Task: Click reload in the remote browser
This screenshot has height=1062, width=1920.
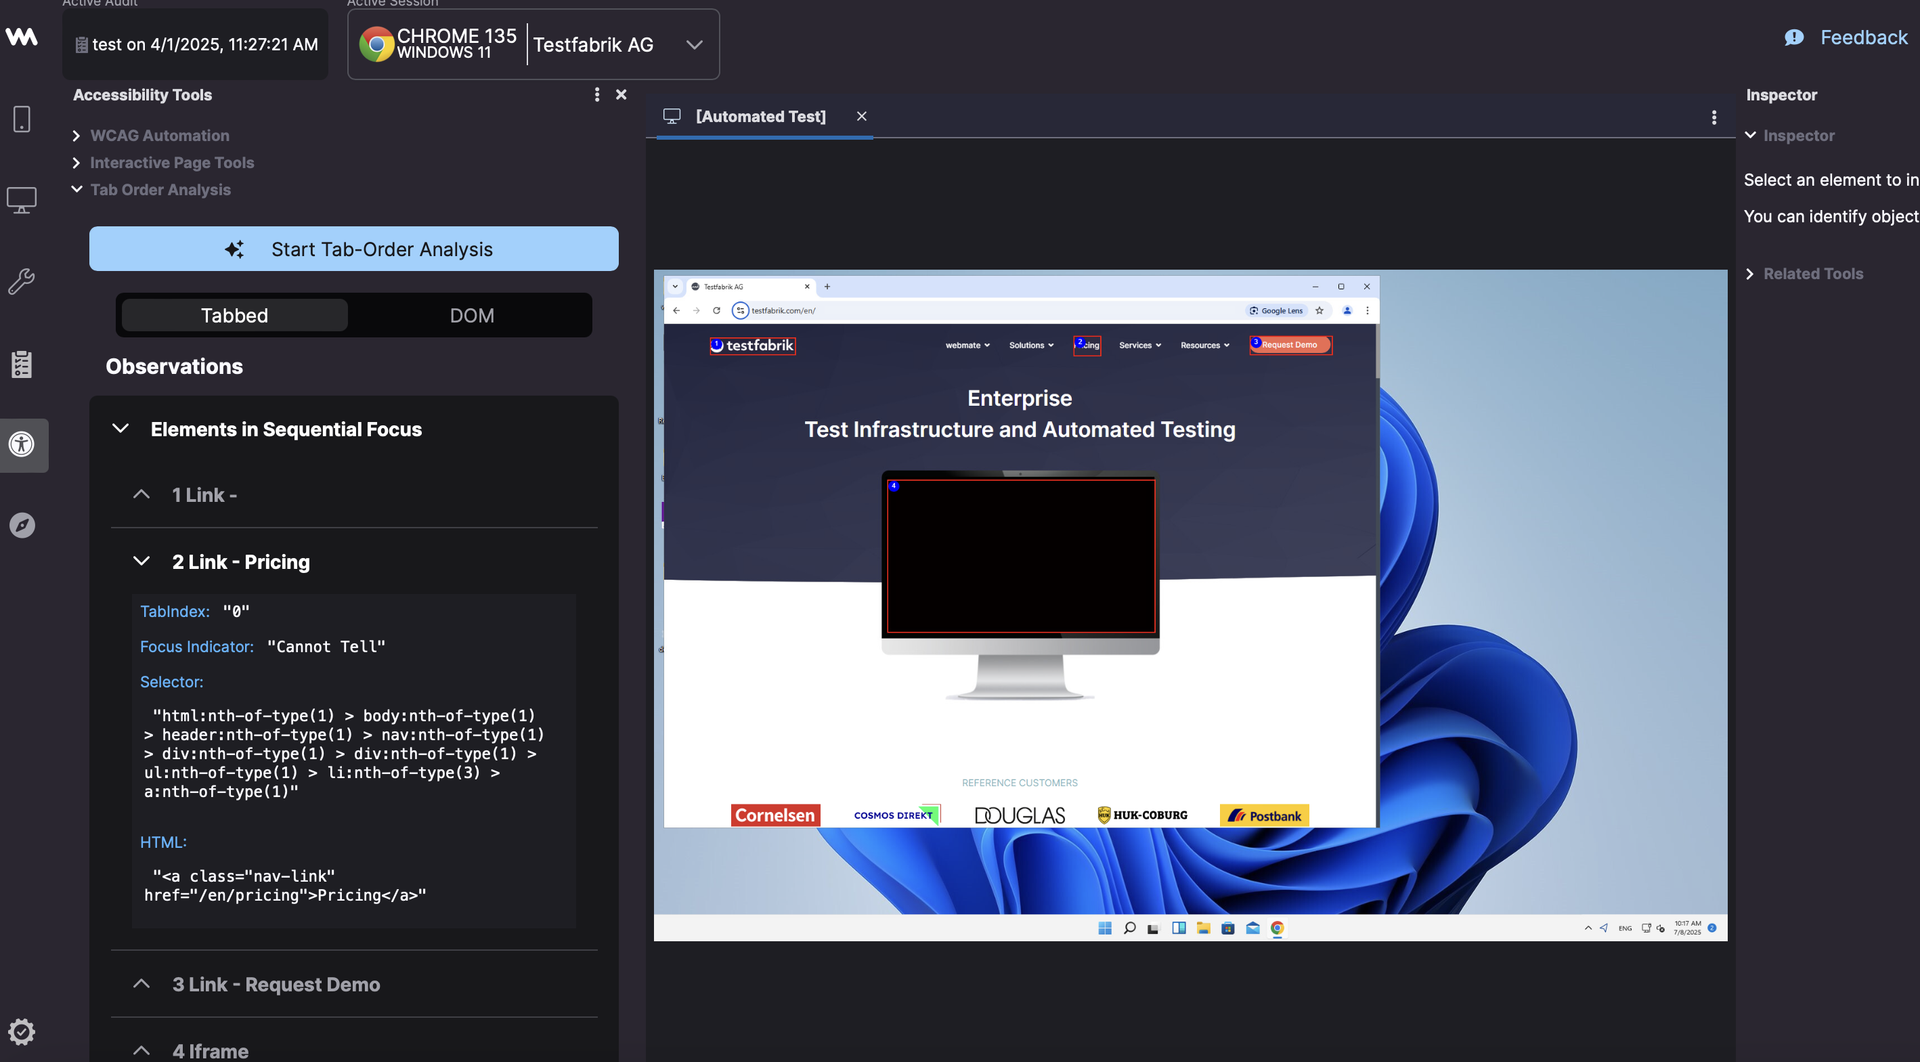Action: (x=716, y=310)
